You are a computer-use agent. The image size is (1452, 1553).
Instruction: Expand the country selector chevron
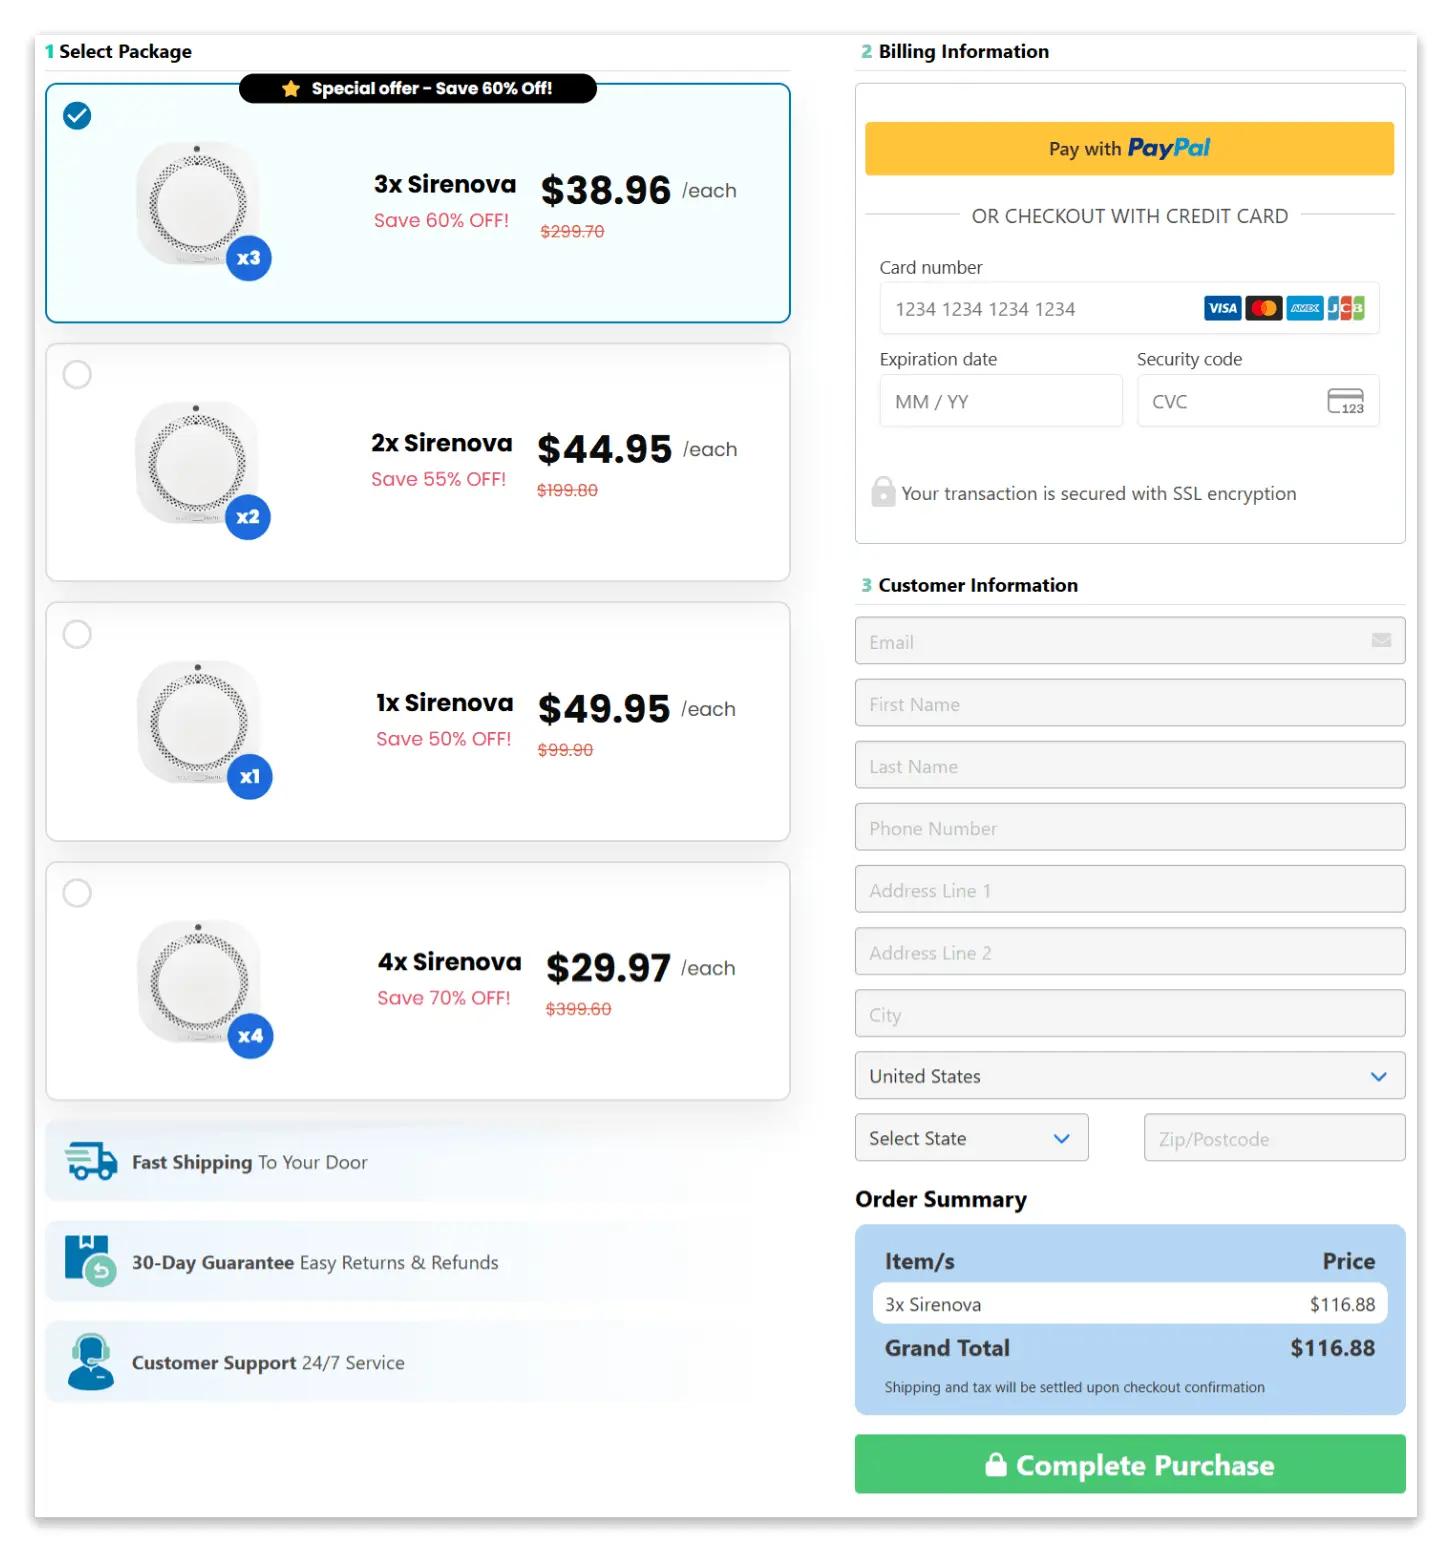point(1379,1075)
